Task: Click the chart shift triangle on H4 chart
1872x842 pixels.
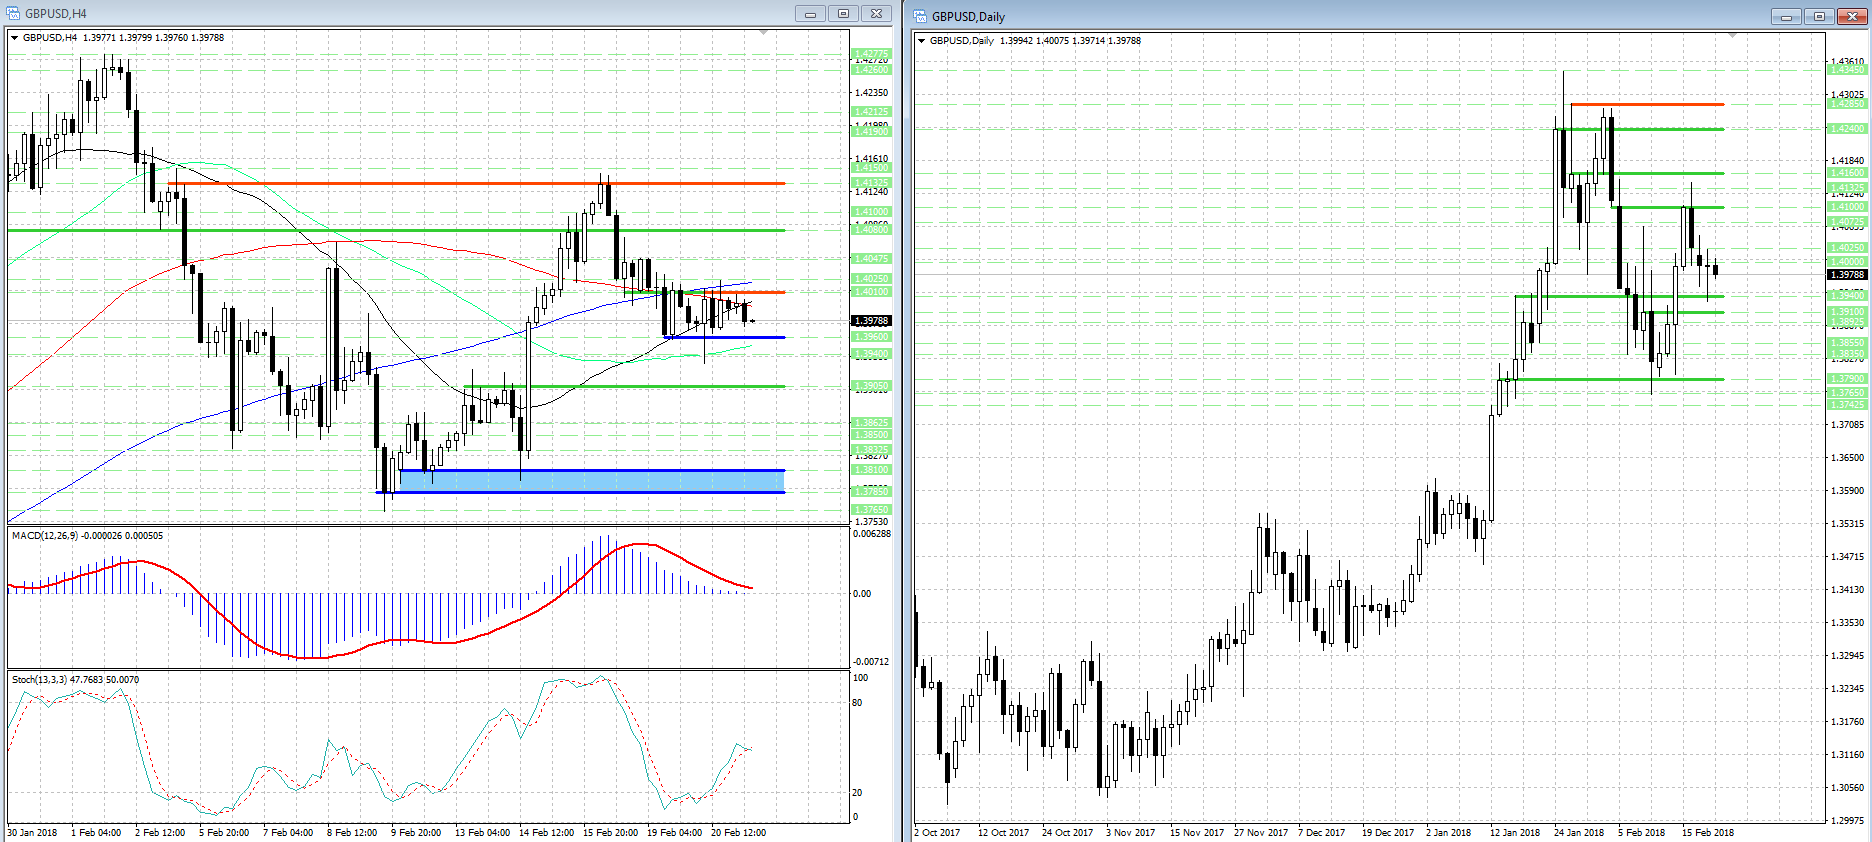Action: [x=764, y=33]
